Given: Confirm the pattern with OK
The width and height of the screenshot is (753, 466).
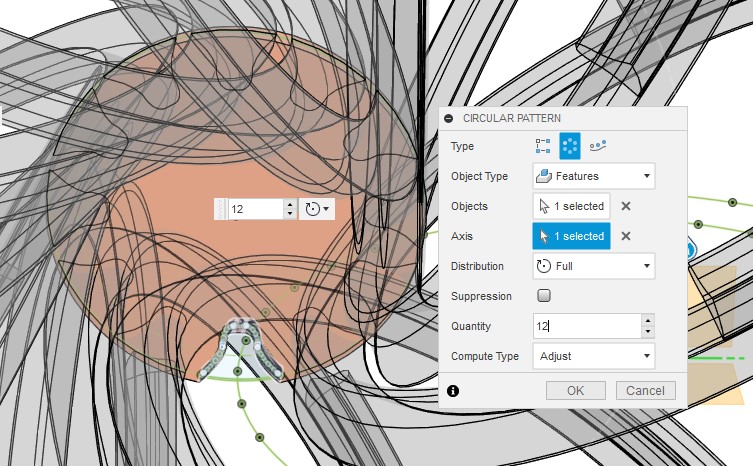Looking at the screenshot, I should [576, 390].
